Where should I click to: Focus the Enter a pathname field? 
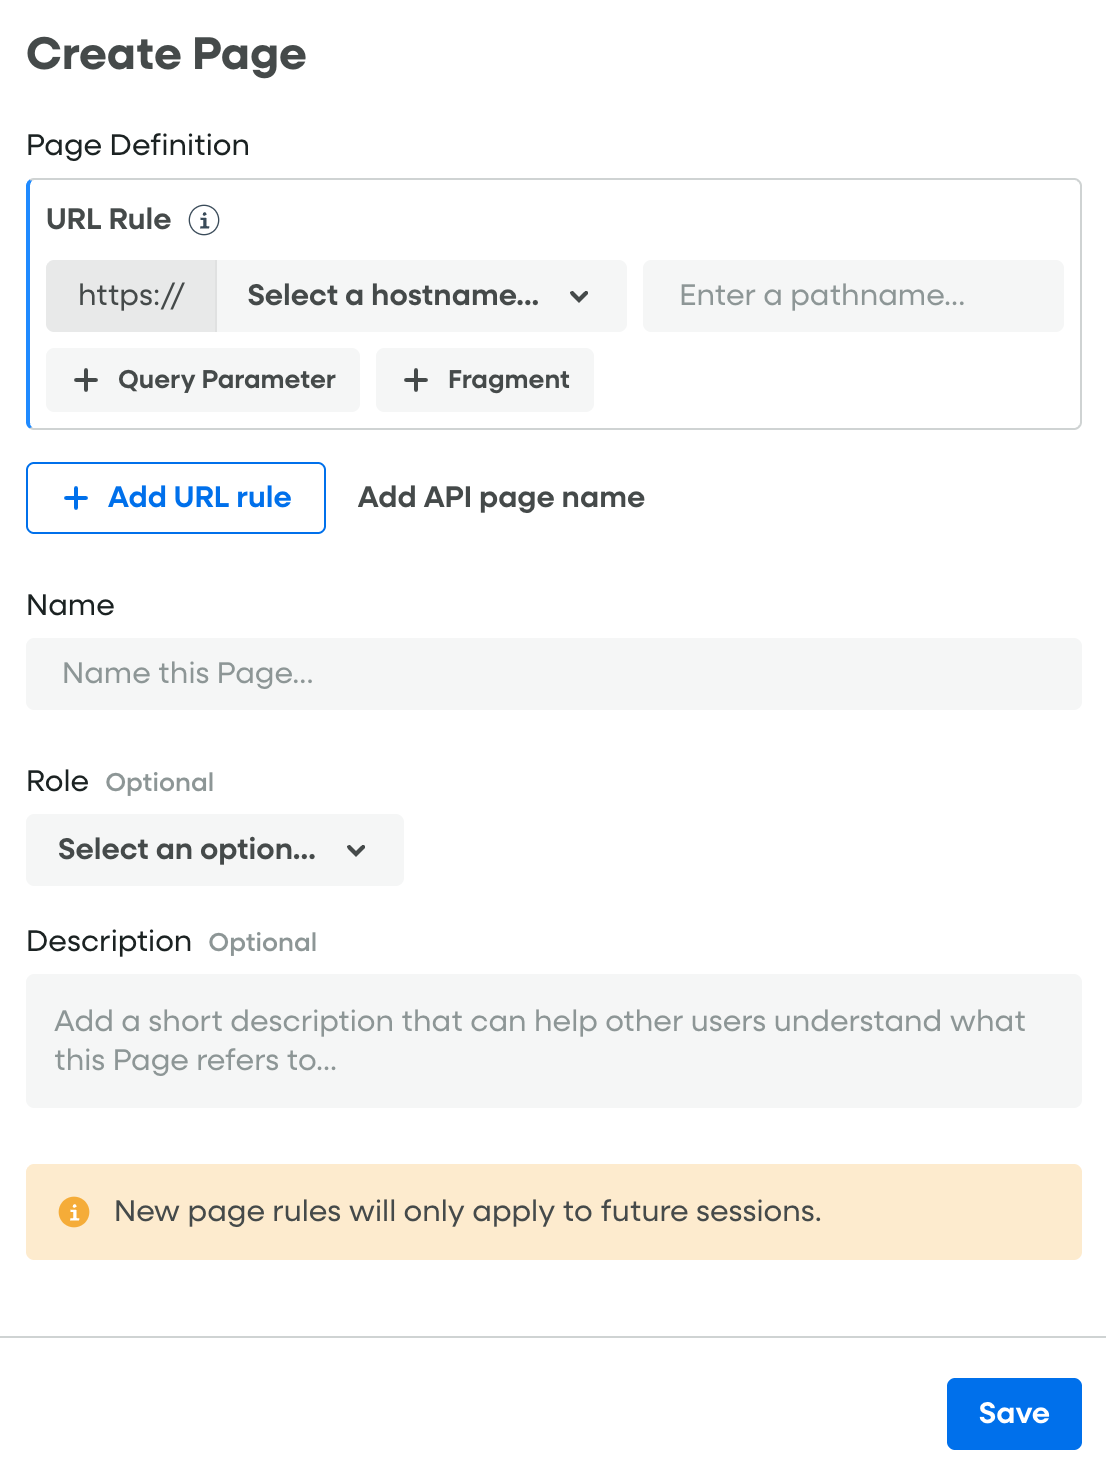pyautogui.click(x=852, y=296)
